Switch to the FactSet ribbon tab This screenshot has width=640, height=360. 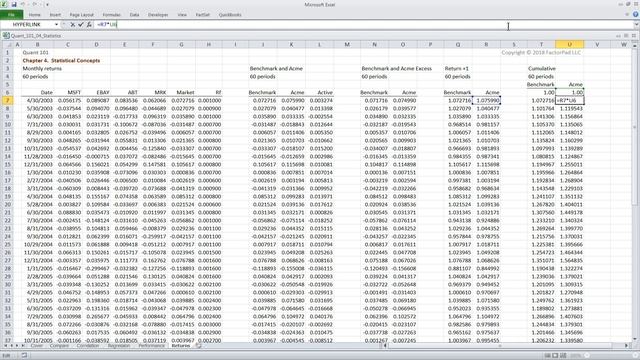pyautogui.click(x=202, y=15)
